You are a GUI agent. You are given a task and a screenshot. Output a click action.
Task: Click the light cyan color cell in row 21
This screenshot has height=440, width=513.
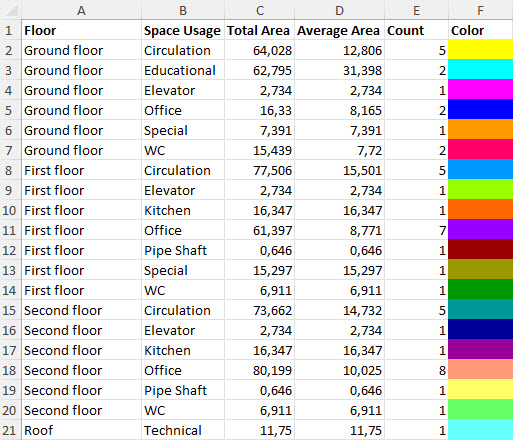coord(480,430)
